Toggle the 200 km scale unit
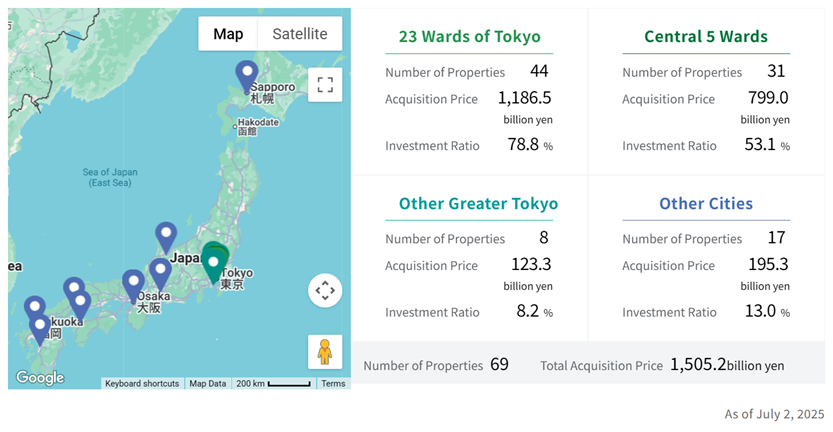 click(x=274, y=384)
